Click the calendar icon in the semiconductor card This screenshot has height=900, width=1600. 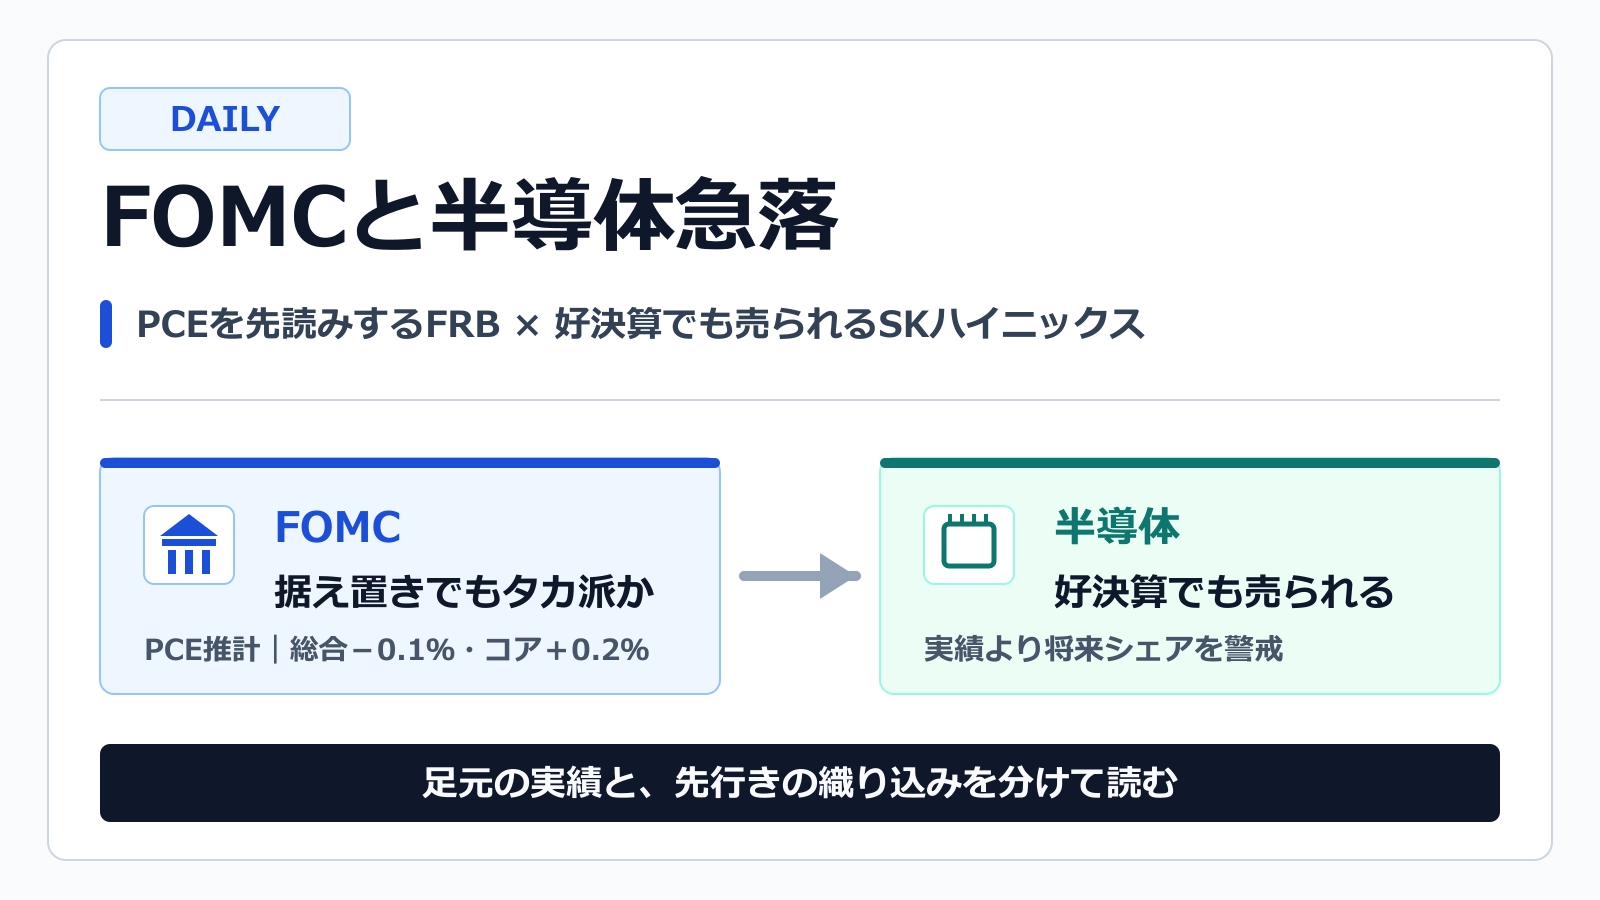click(969, 545)
